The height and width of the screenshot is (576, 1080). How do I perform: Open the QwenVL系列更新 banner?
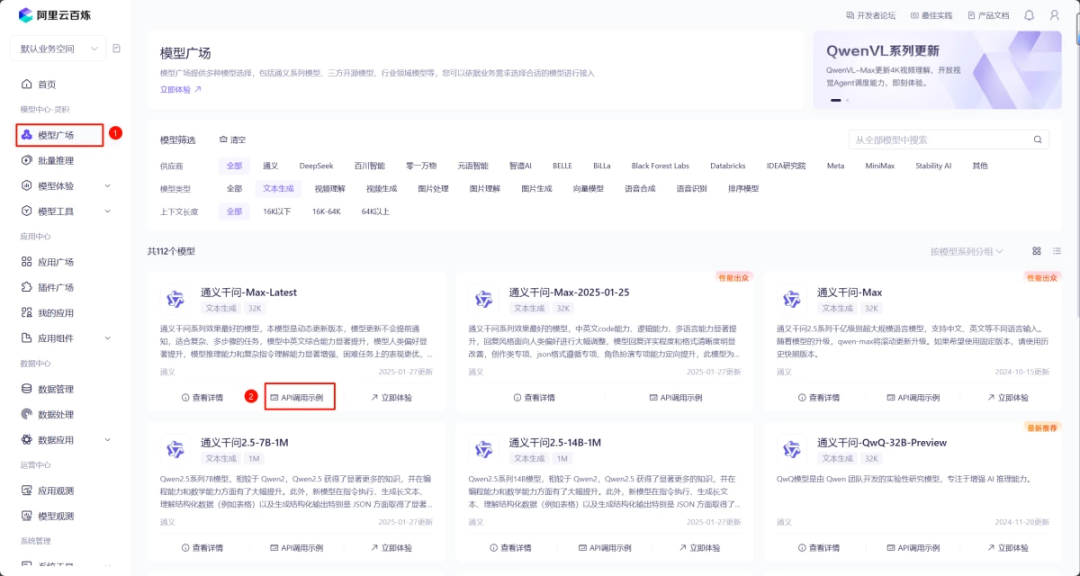pyautogui.click(x=937, y=70)
